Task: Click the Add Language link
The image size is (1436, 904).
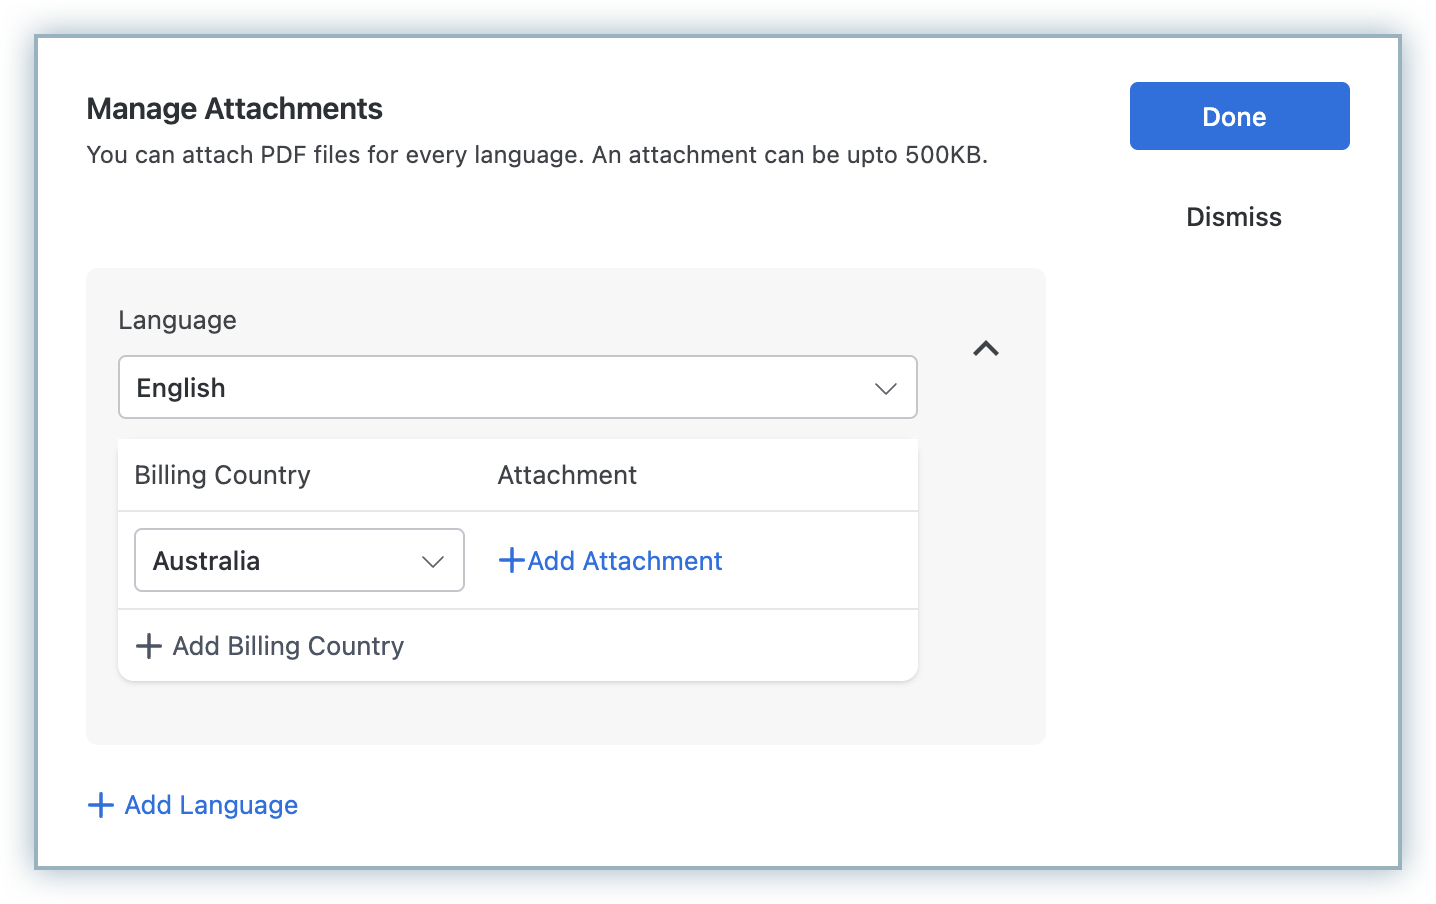Action: pos(211,805)
